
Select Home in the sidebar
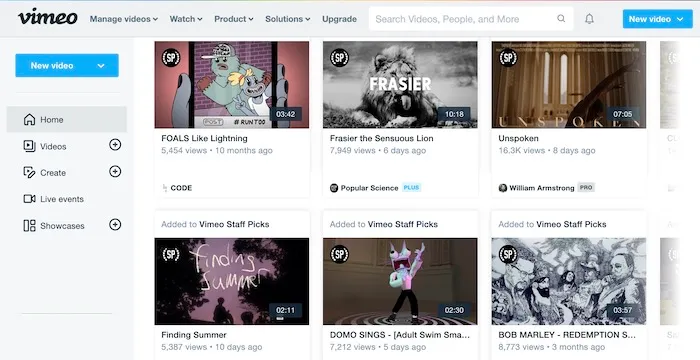(x=67, y=120)
